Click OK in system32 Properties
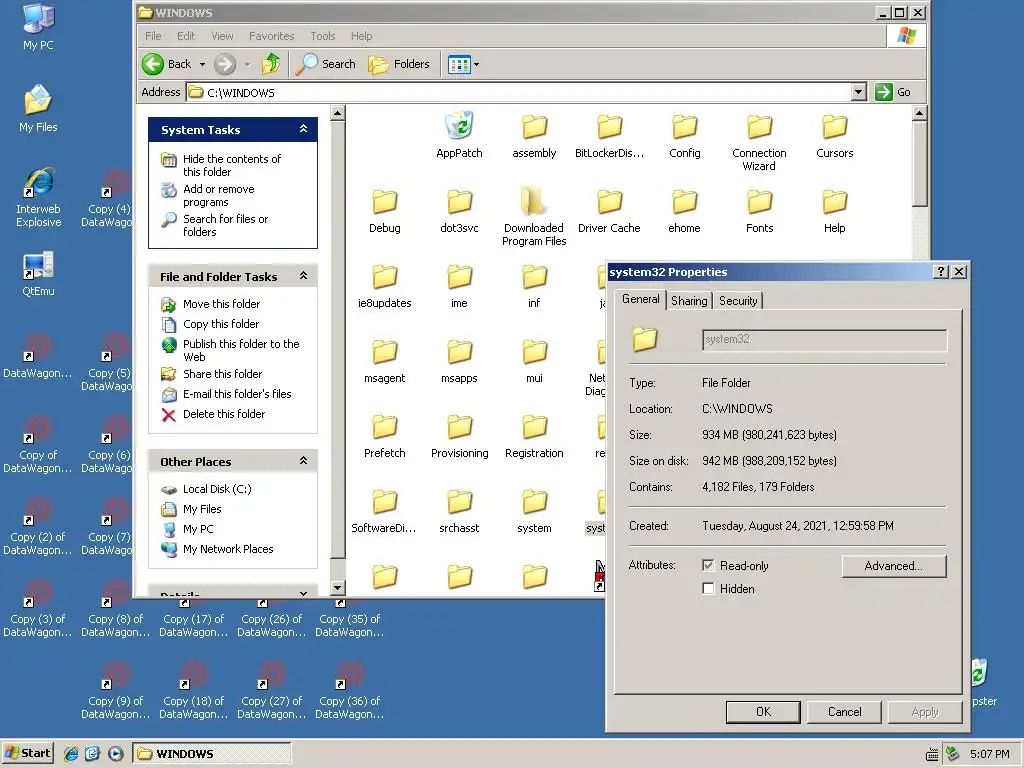Viewport: 1024px width, 768px height. pos(763,712)
